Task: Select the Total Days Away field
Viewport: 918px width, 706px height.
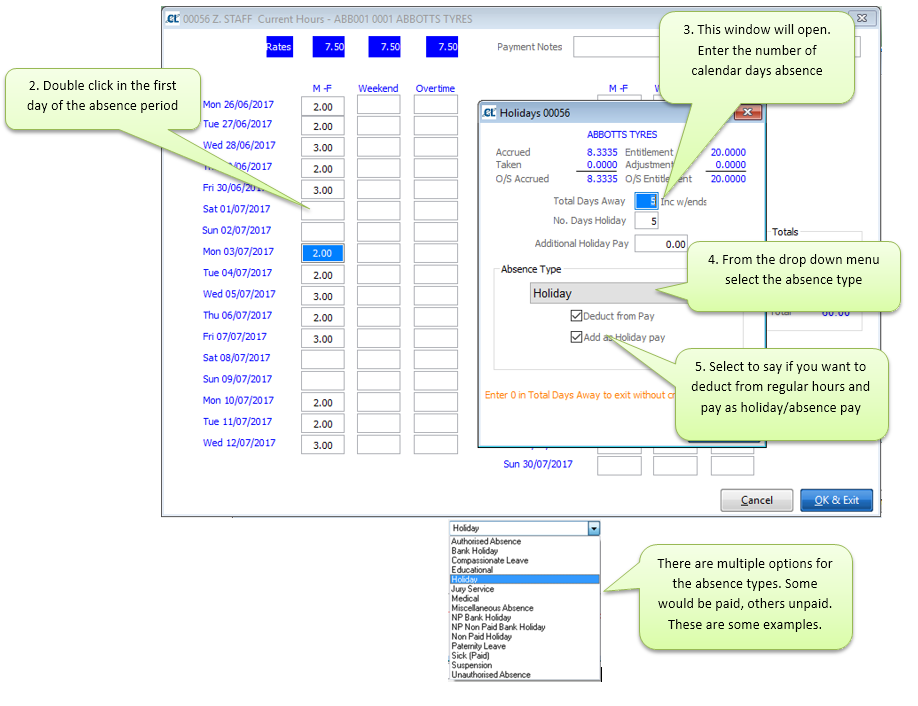Action: (647, 200)
